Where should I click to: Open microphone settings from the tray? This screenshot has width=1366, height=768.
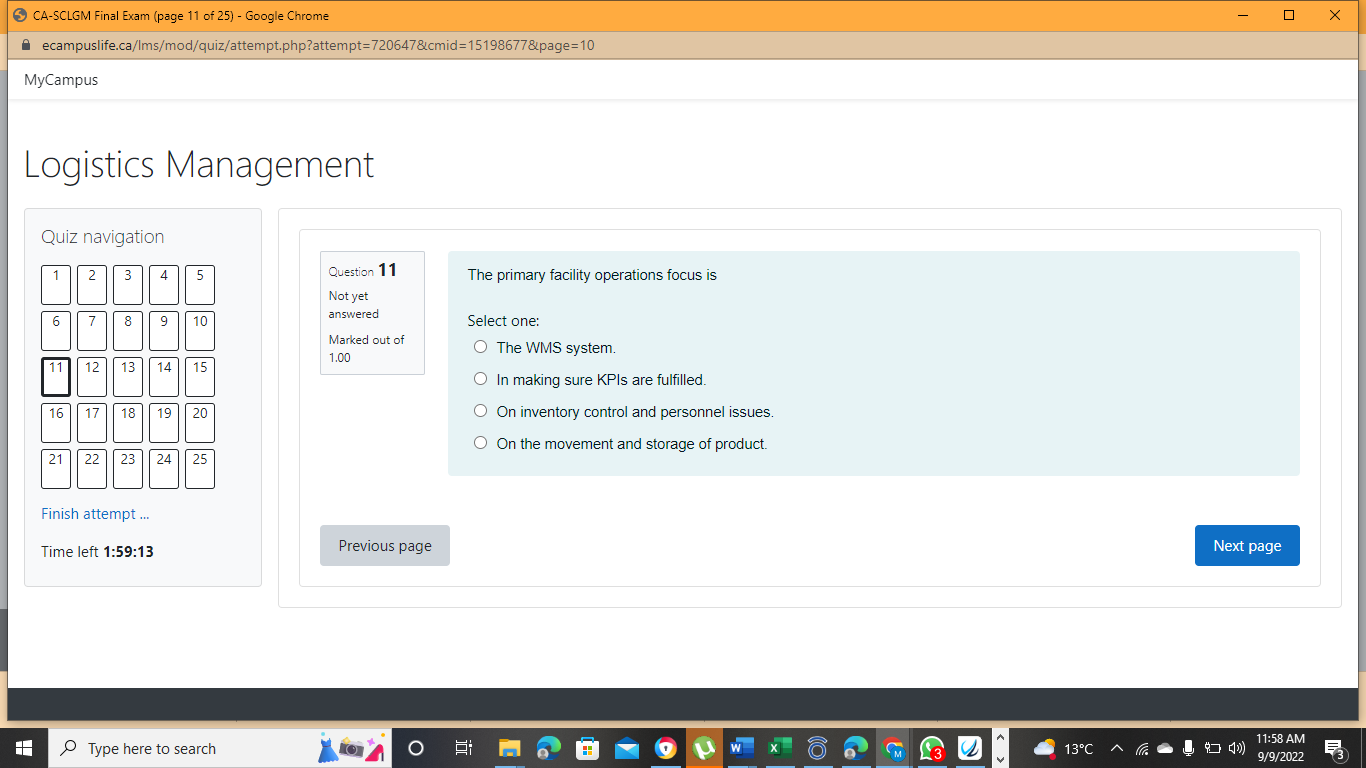(x=1188, y=747)
